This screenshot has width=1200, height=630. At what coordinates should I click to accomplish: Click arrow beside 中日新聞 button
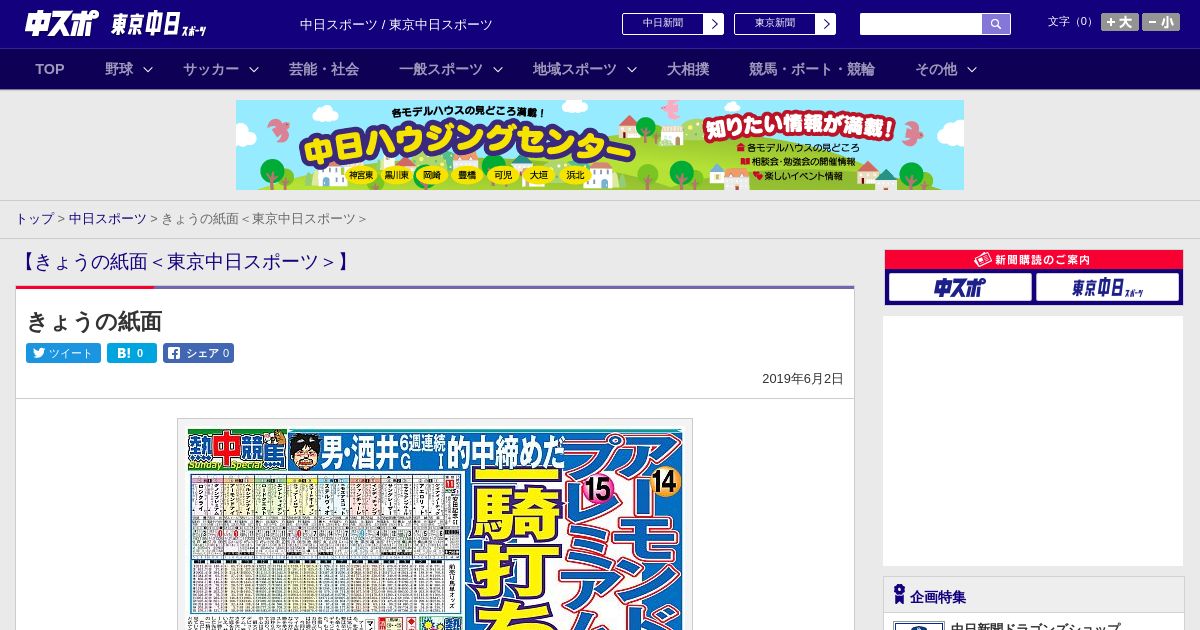click(714, 24)
